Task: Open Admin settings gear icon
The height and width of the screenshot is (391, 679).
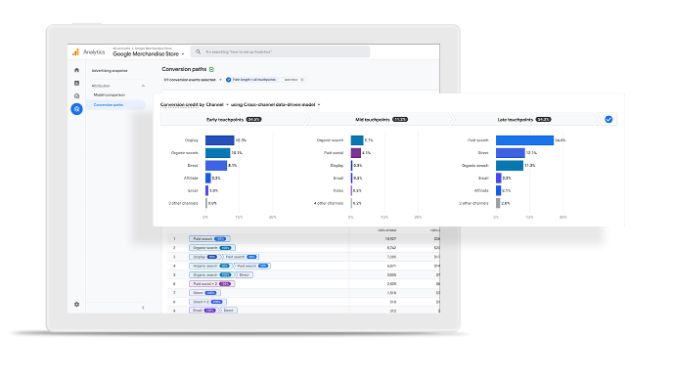Action: (x=77, y=304)
